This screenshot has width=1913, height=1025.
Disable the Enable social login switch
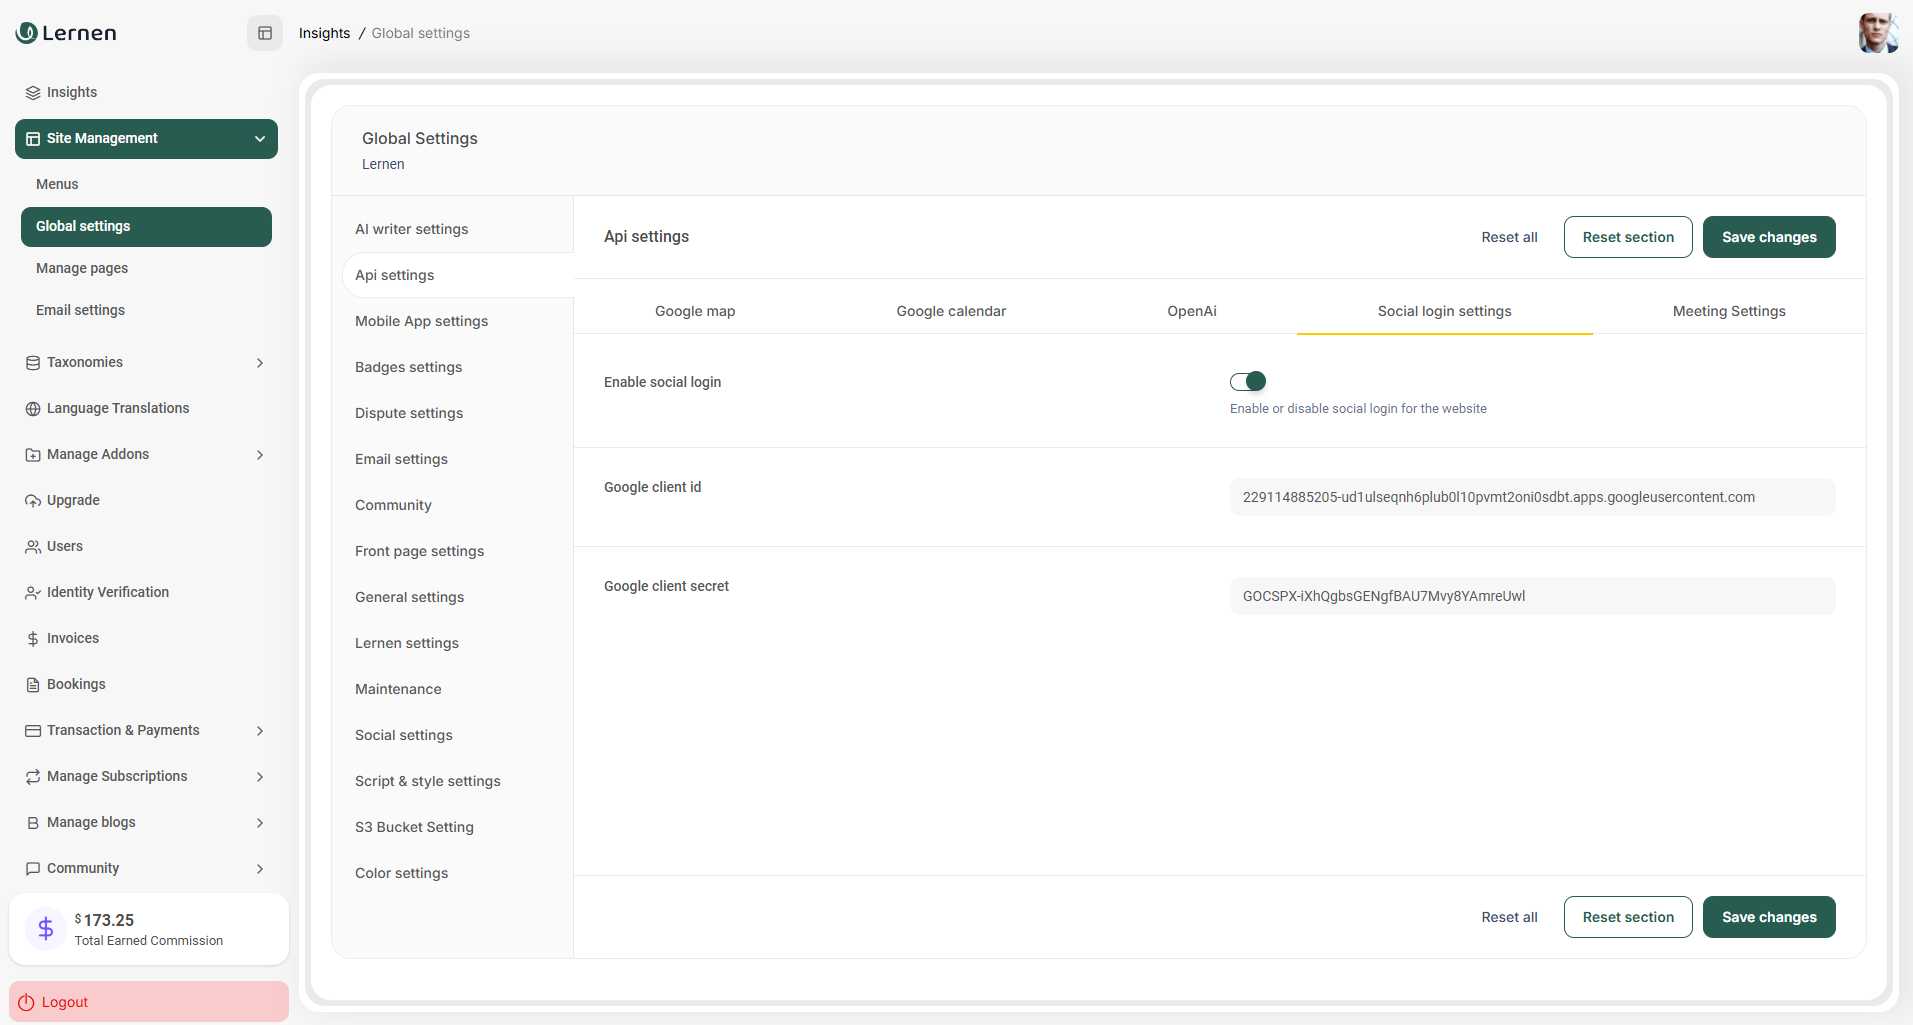pos(1248,381)
